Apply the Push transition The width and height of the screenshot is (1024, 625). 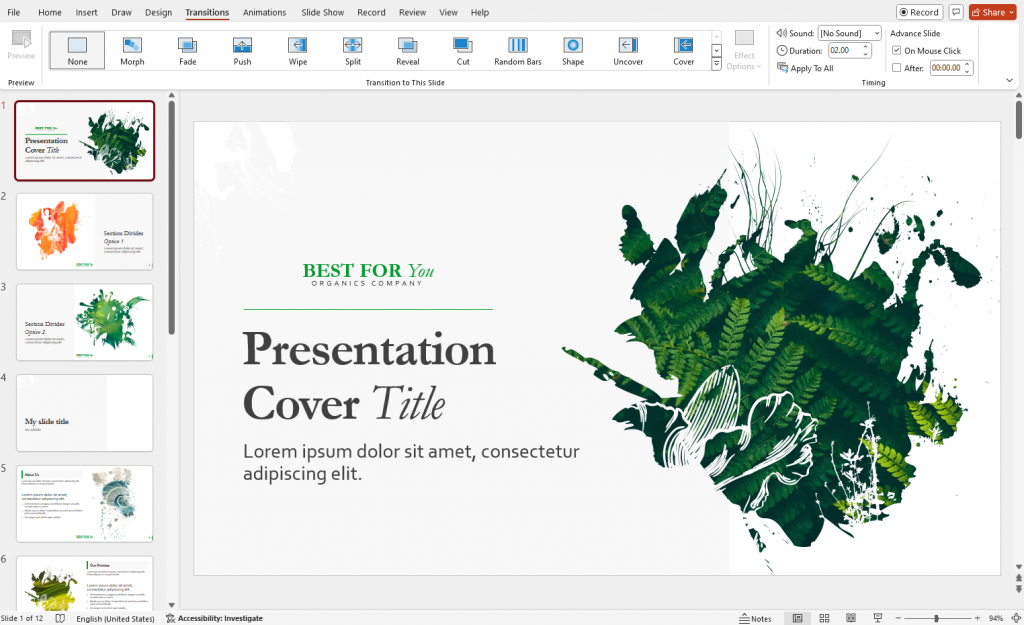coord(242,50)
